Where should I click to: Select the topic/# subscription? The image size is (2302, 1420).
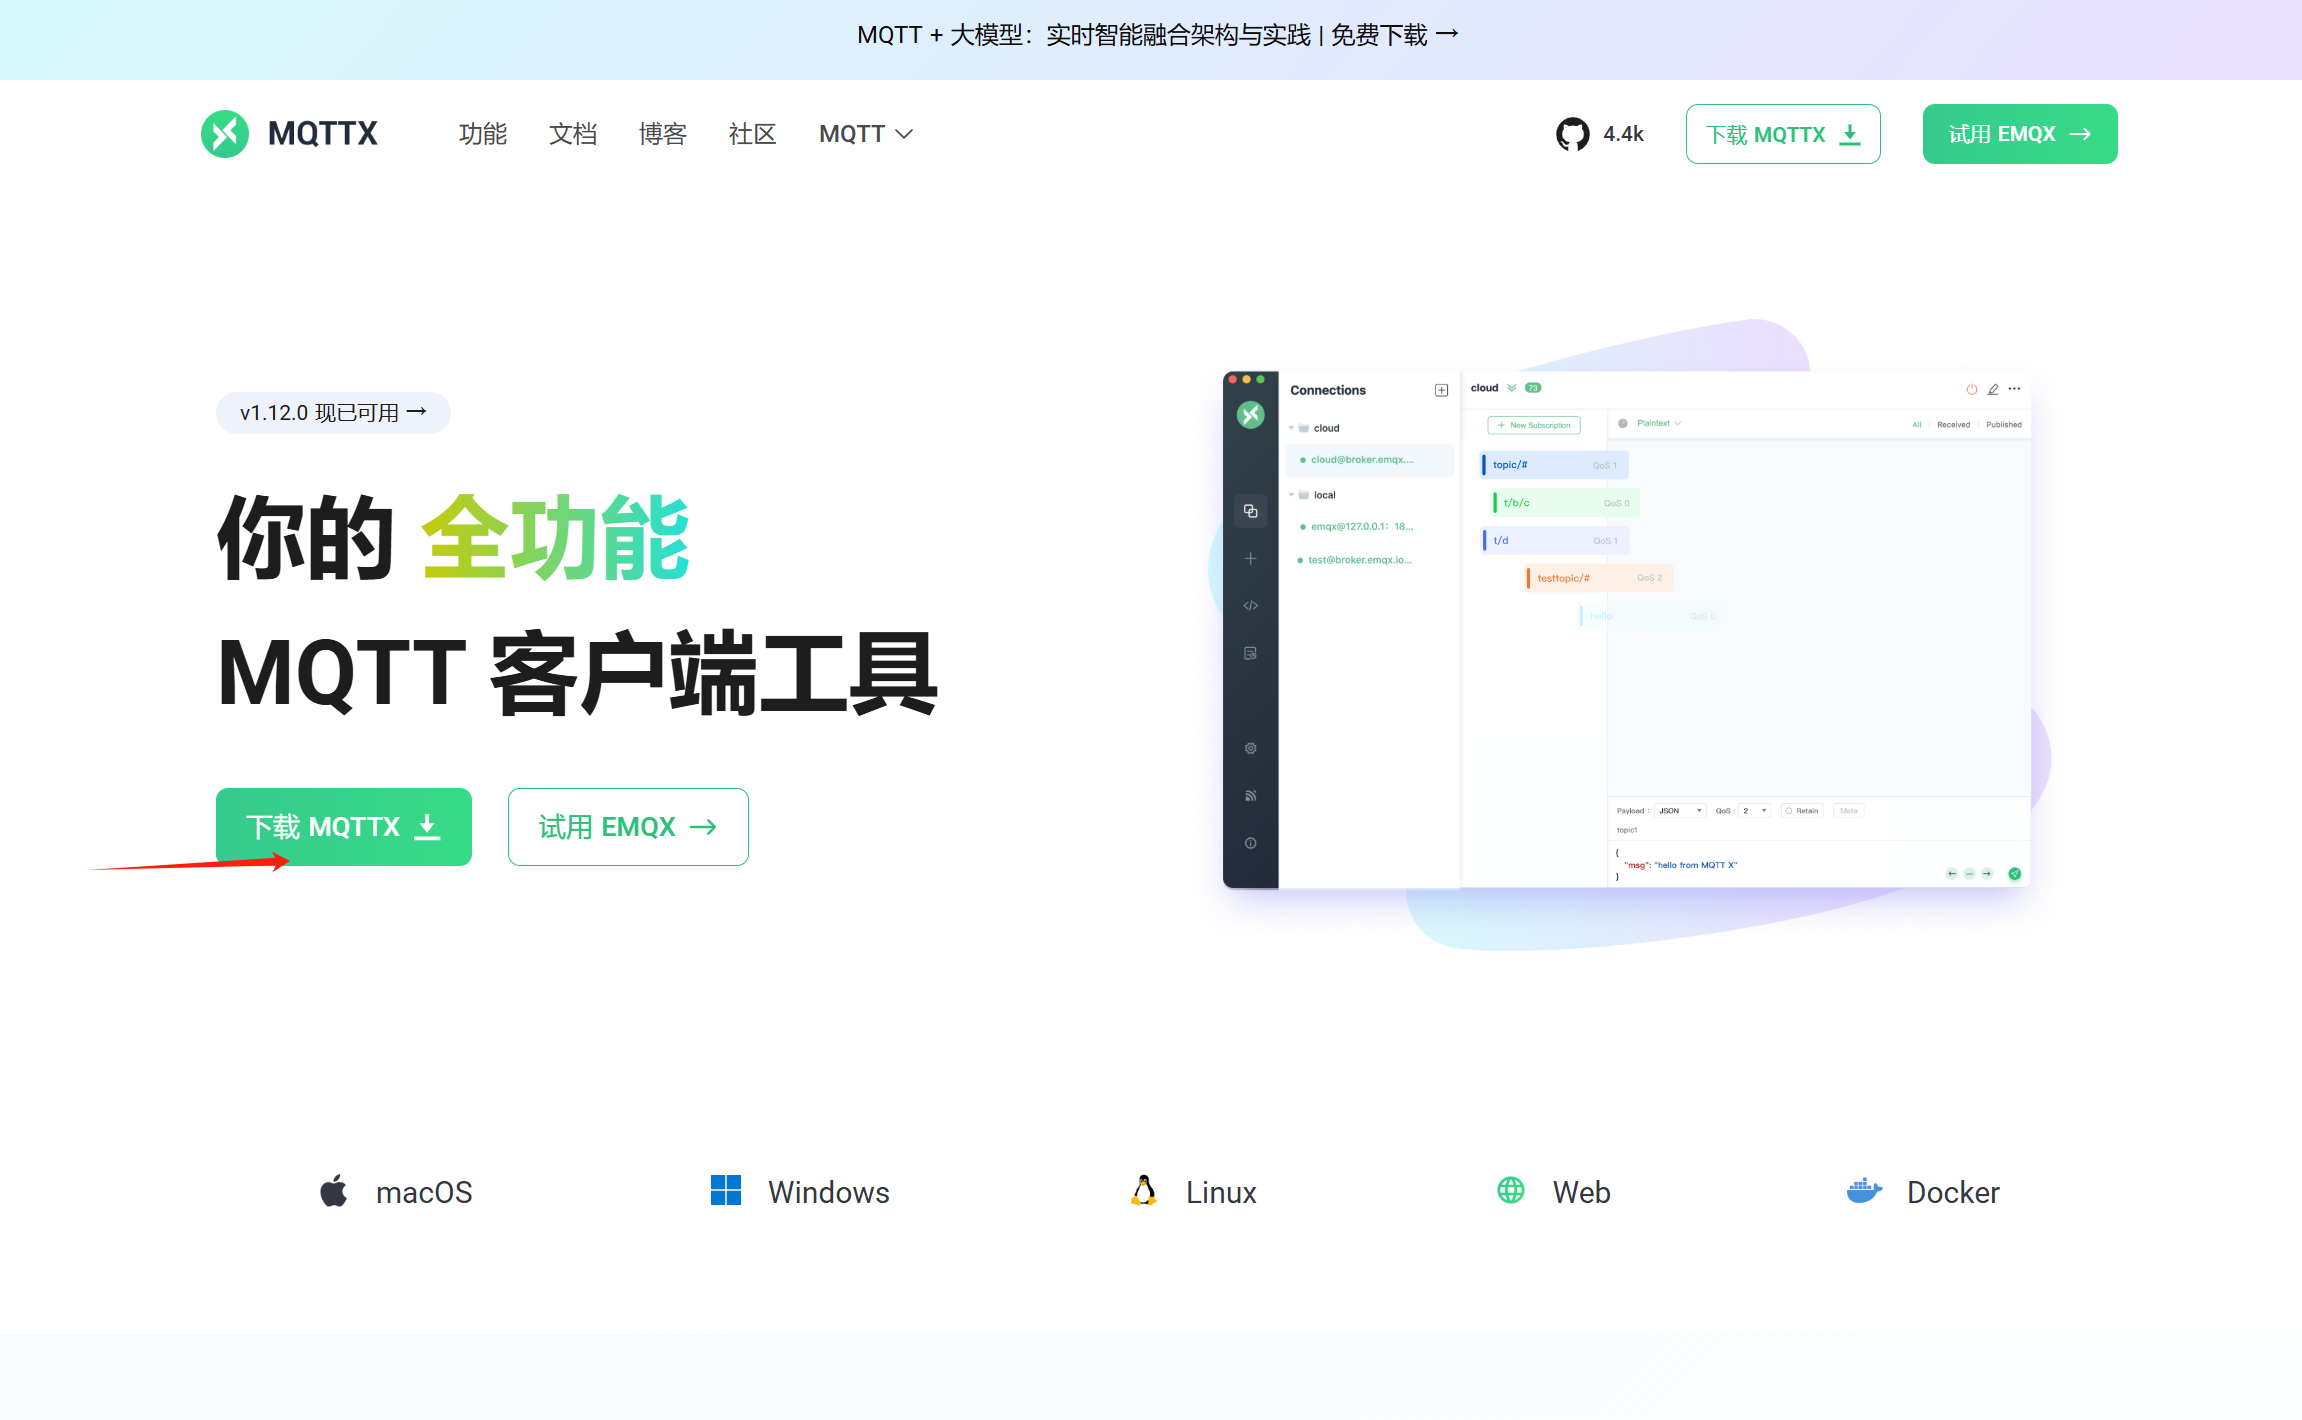tap(1554, 465)
